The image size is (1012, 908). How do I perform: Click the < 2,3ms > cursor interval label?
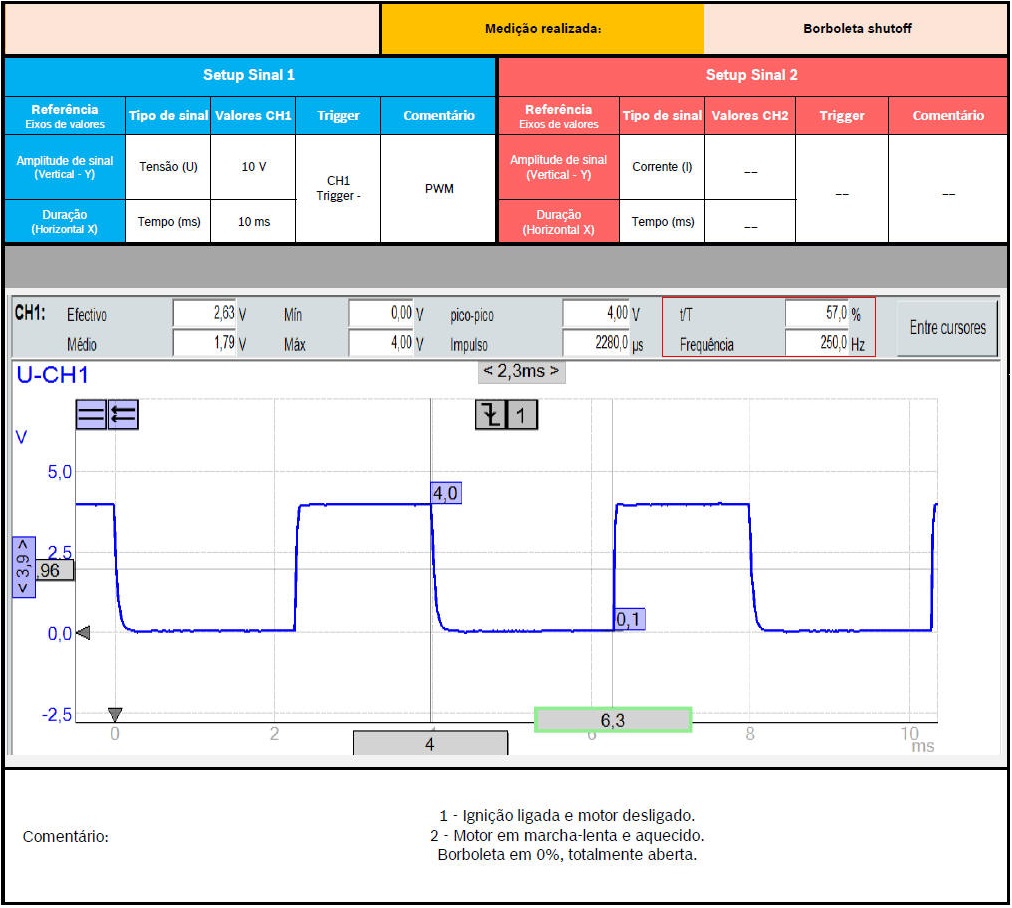coord(521,371)
